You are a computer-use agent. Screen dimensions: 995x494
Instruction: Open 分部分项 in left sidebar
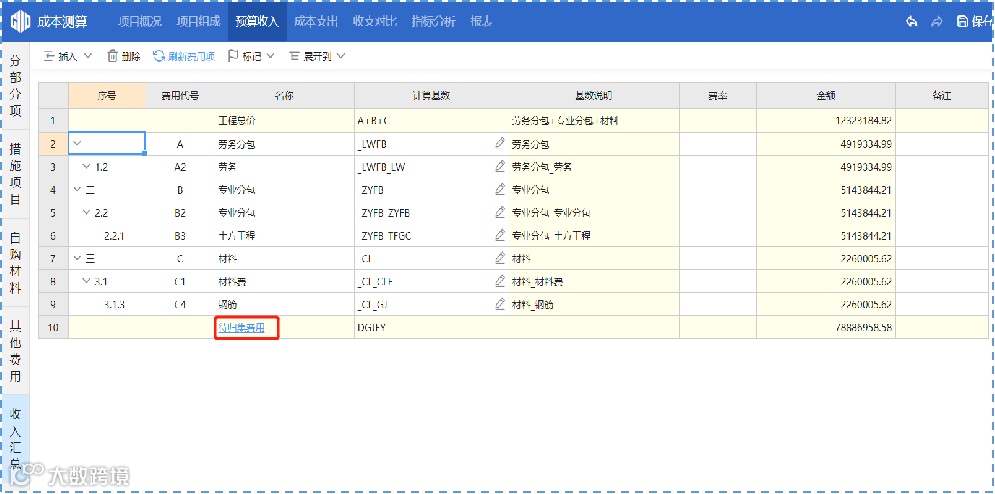click(x=16, y=86)
